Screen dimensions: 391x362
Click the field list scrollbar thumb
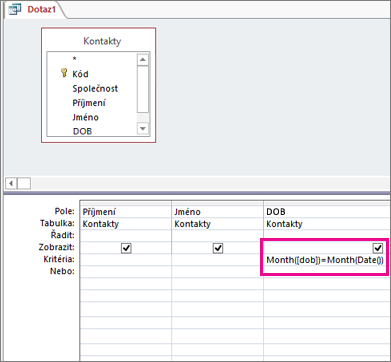click(143, 89)
